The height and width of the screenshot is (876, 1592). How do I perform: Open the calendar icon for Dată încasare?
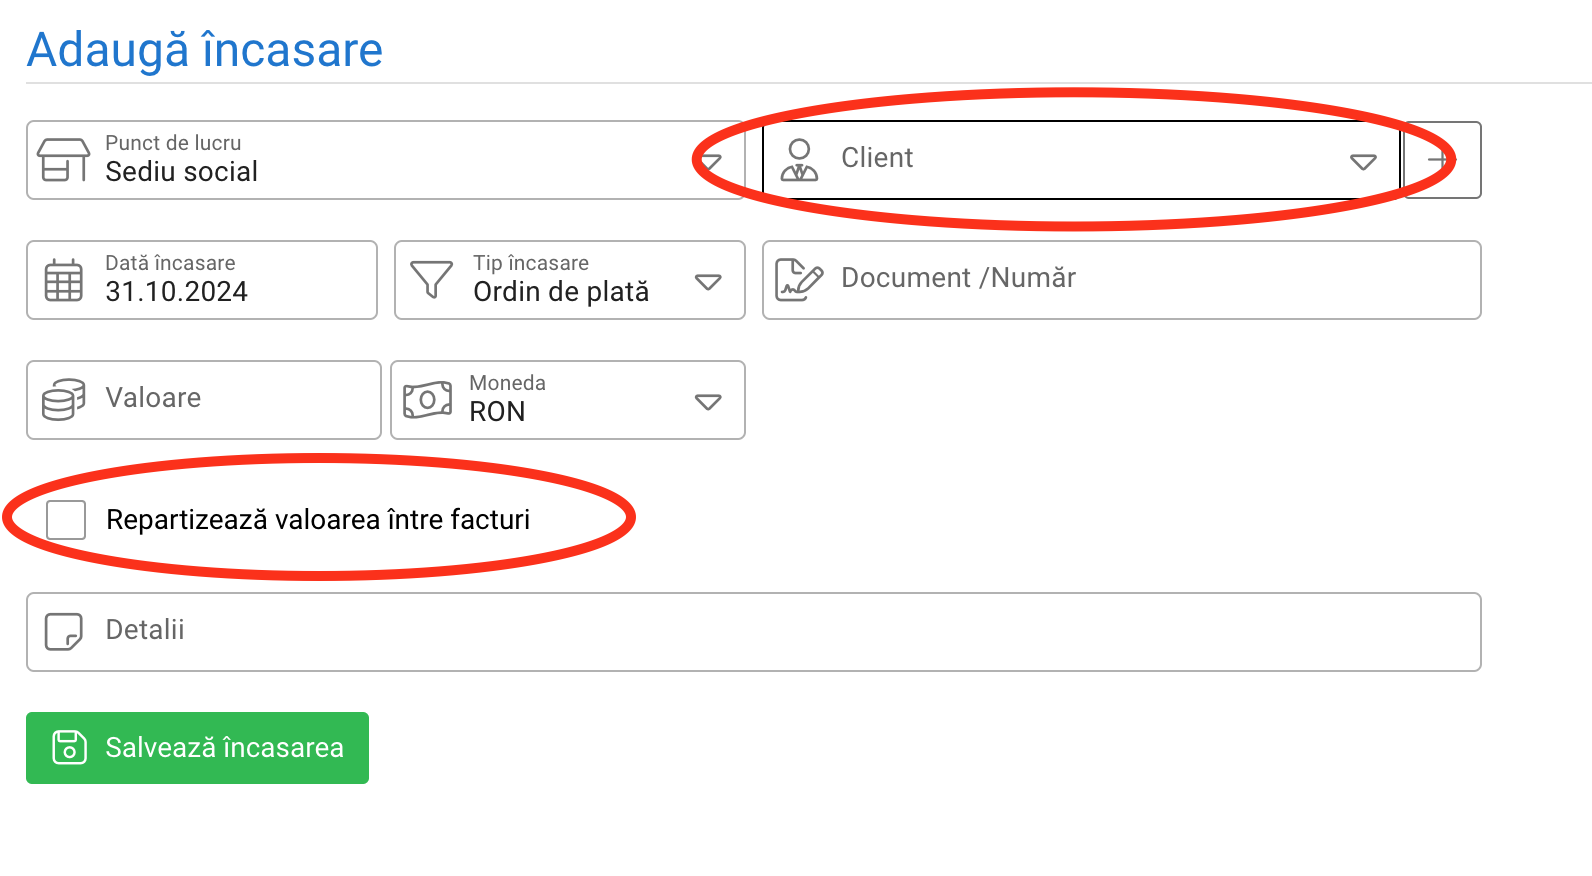tap(64, 280)
